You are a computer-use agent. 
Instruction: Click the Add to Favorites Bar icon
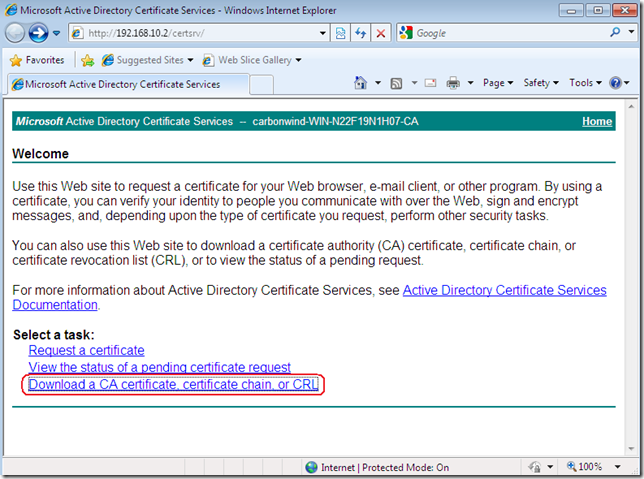87,60
